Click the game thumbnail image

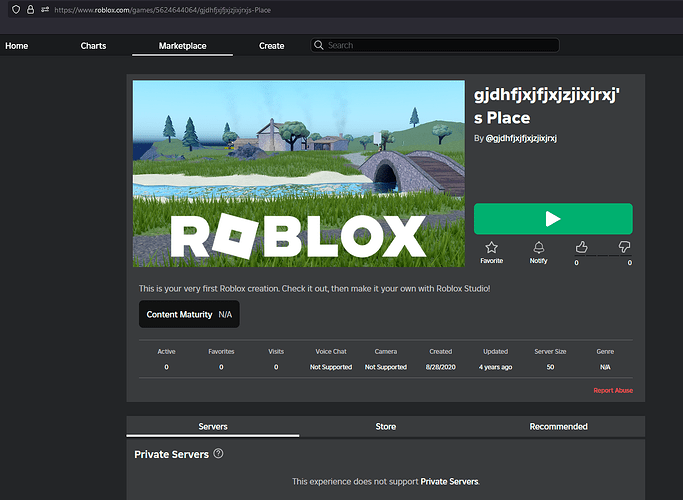click(299, 173)
